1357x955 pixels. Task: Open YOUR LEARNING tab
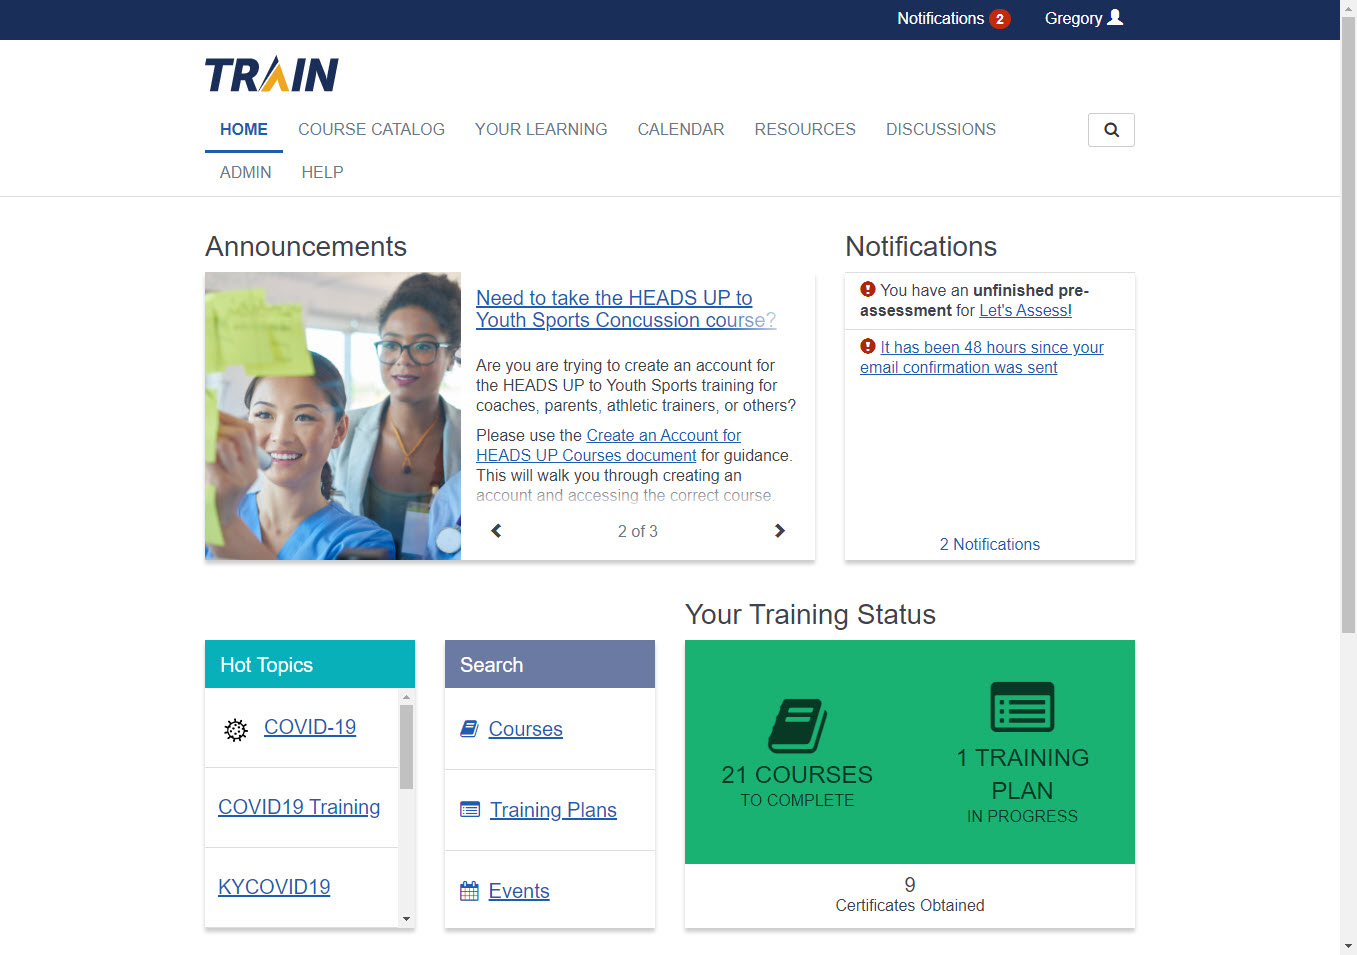pyautogui.click(x=541, y=130)
